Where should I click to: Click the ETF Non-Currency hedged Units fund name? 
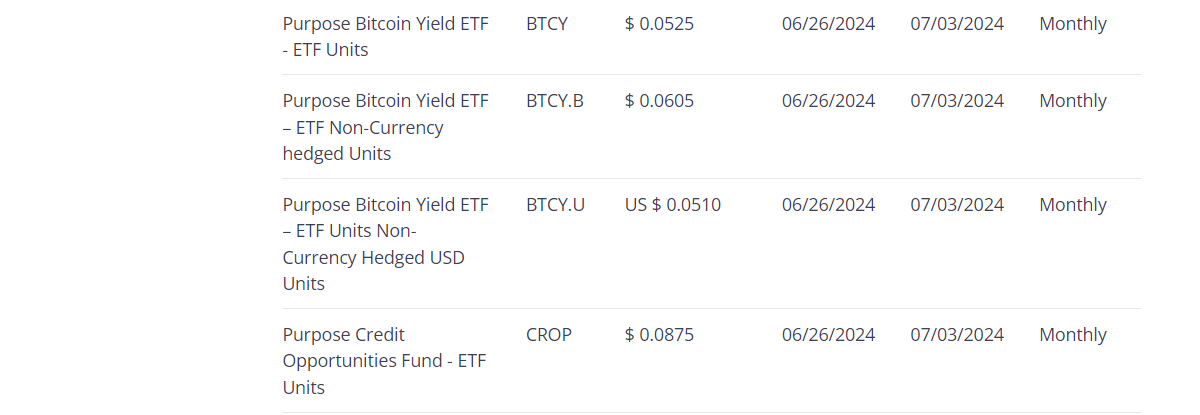pyautogui.click(x=385, y=127)
